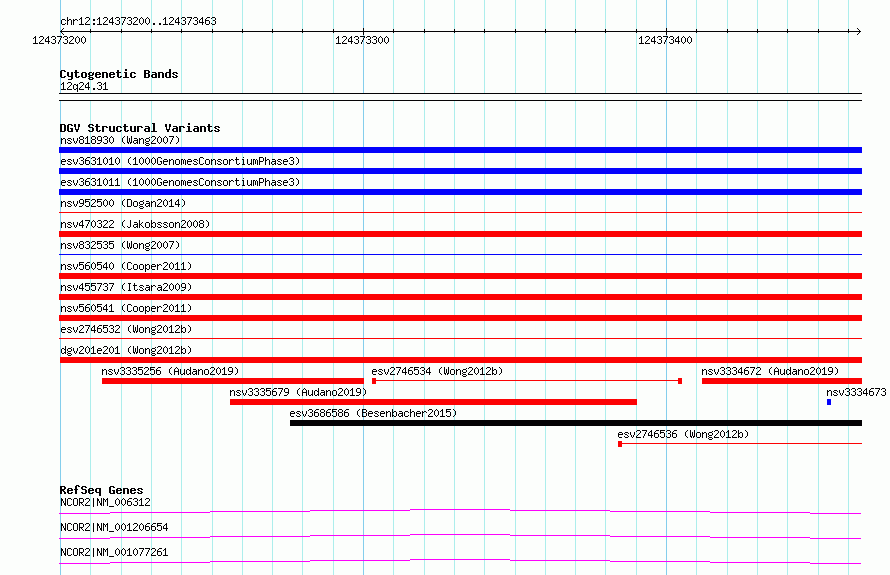The width and height of the screenshot is (890, 575).
Task: Click the red nsv3335256 variant bar
Action: click(233, 381)
